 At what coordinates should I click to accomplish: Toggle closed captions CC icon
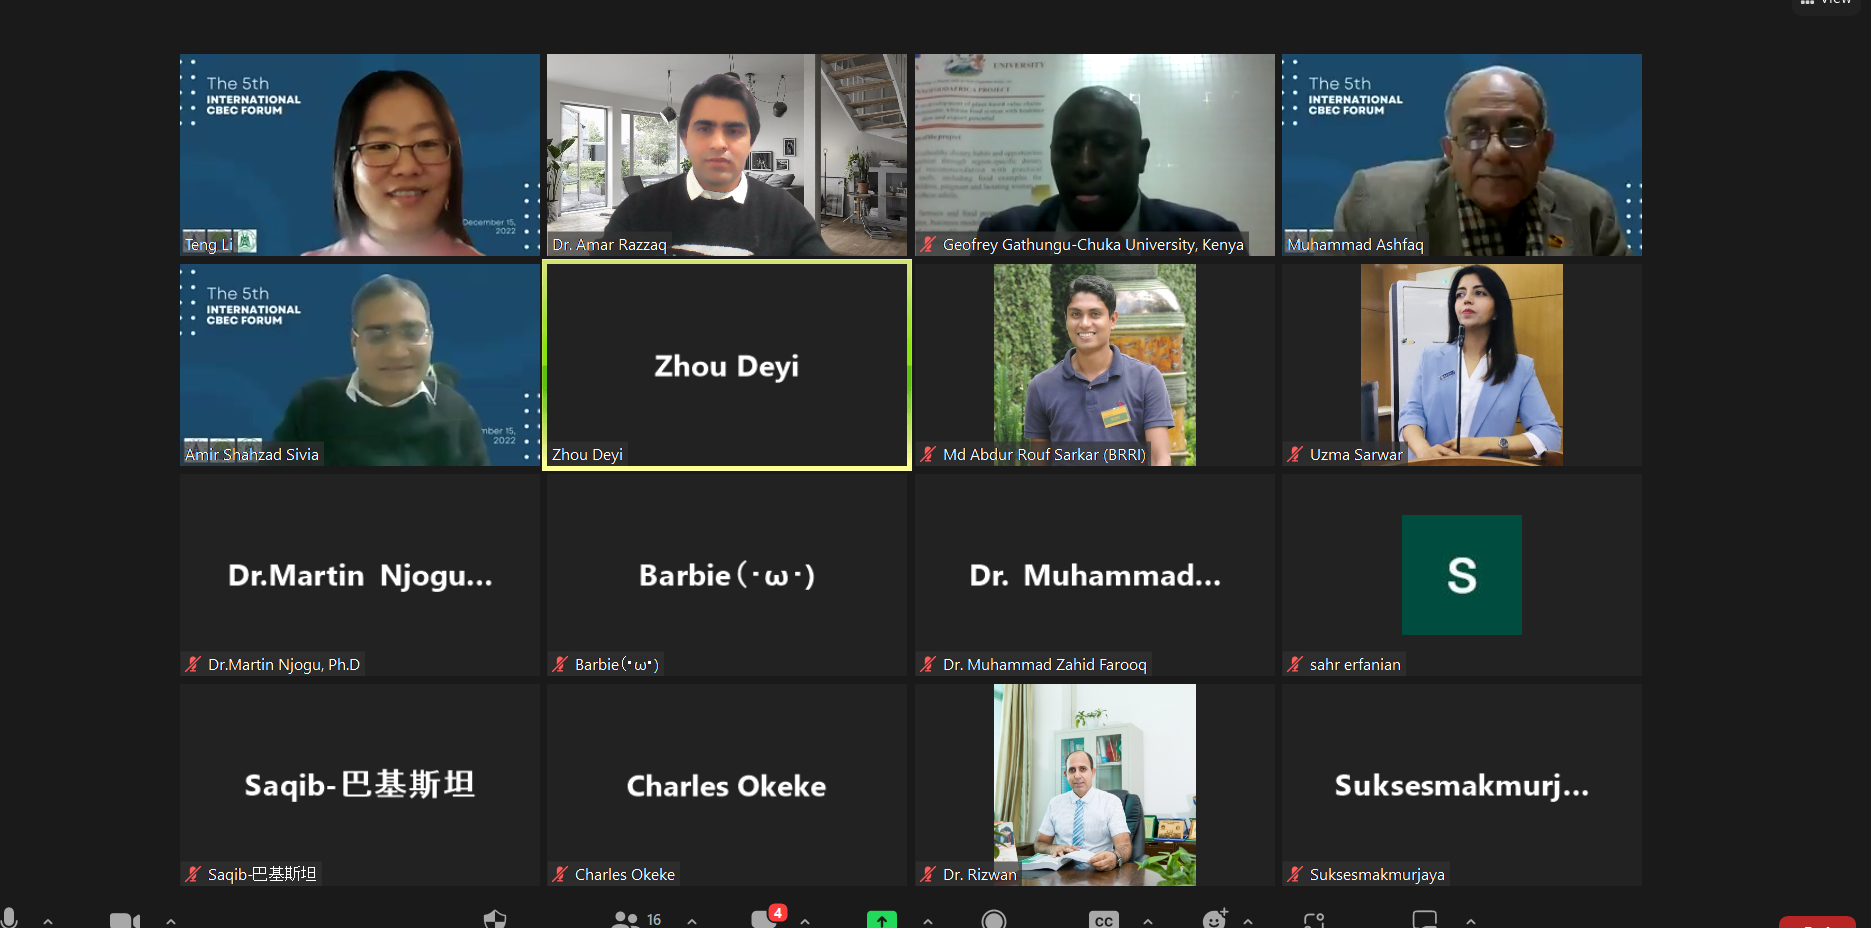[x=1103, y=920]
